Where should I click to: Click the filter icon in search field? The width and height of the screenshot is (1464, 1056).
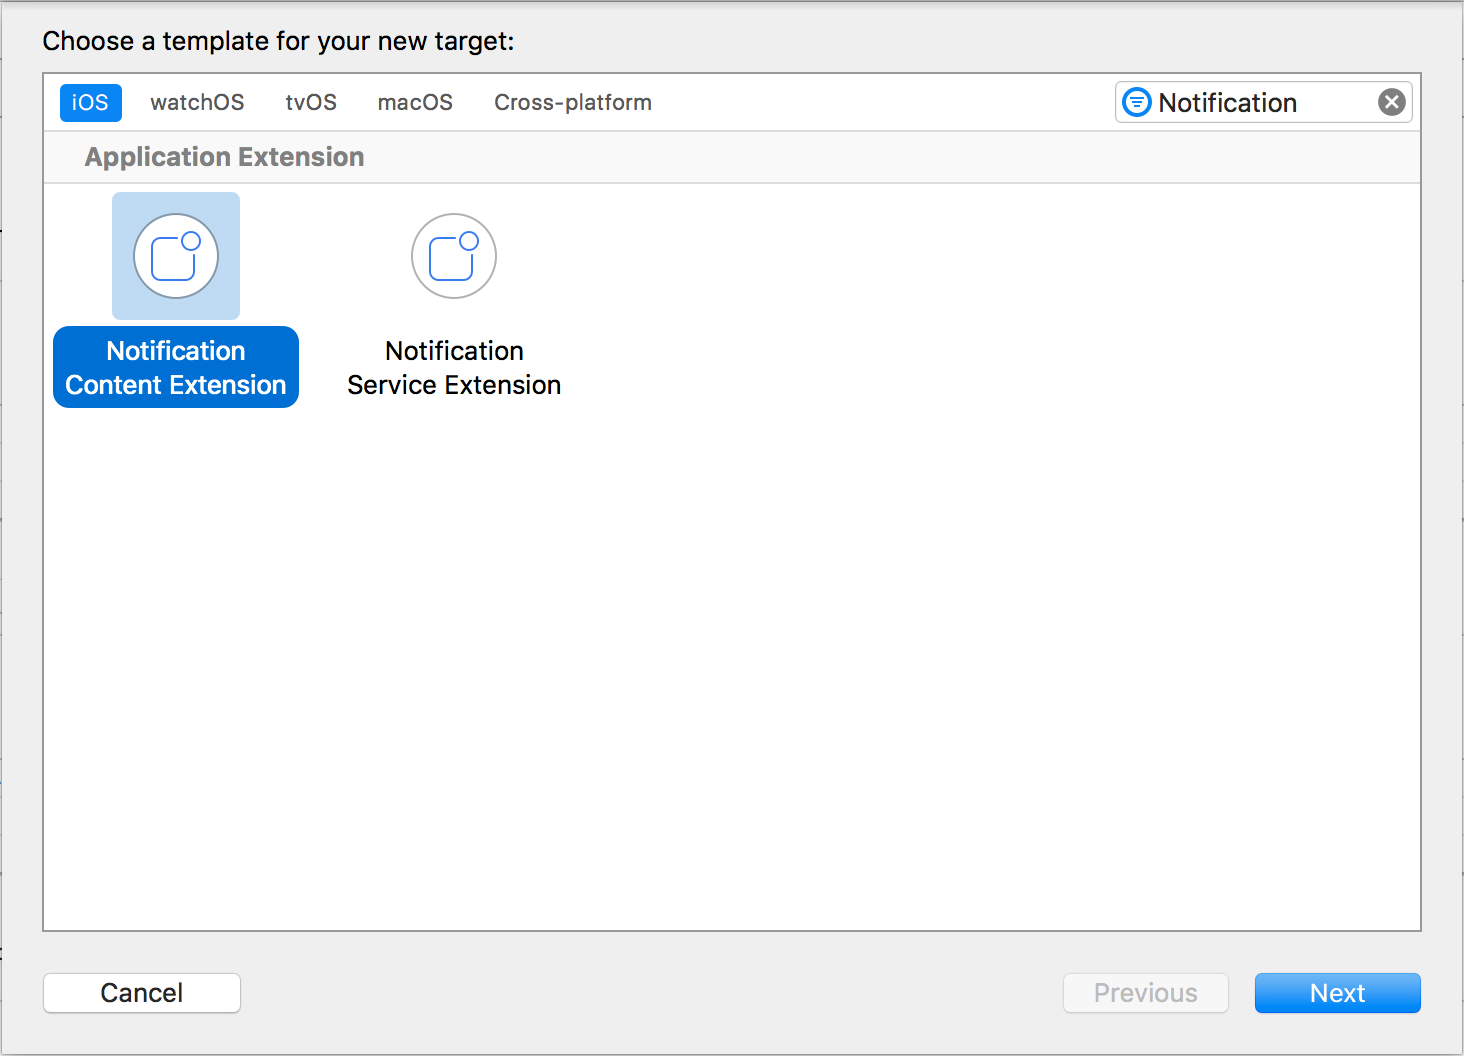1137,102
